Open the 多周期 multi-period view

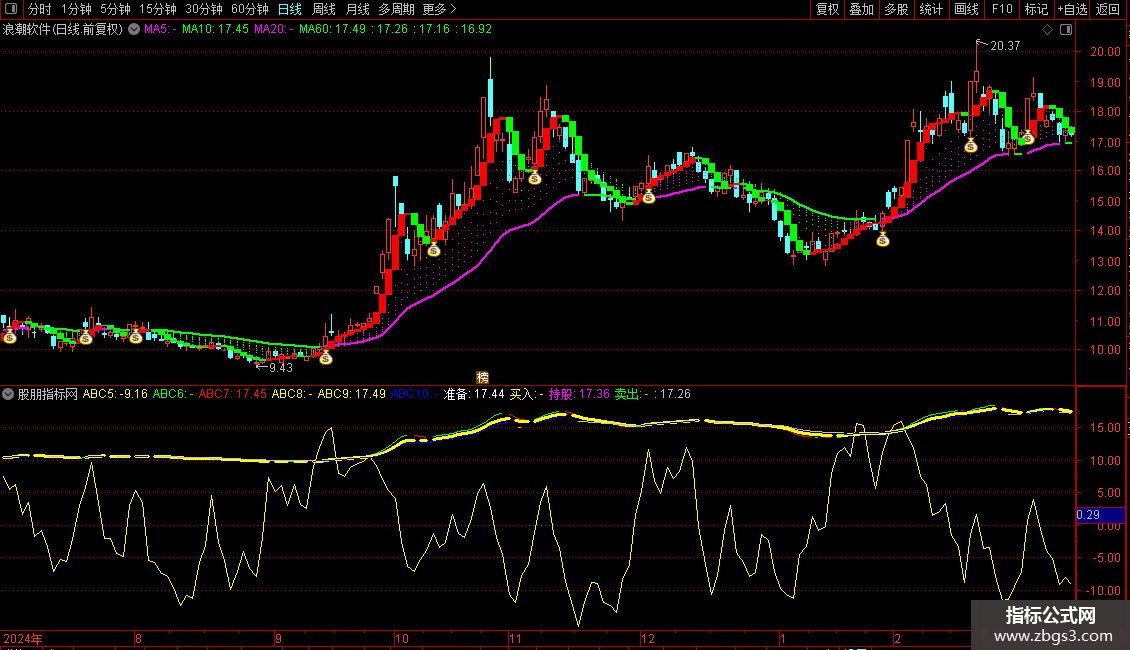396,9
